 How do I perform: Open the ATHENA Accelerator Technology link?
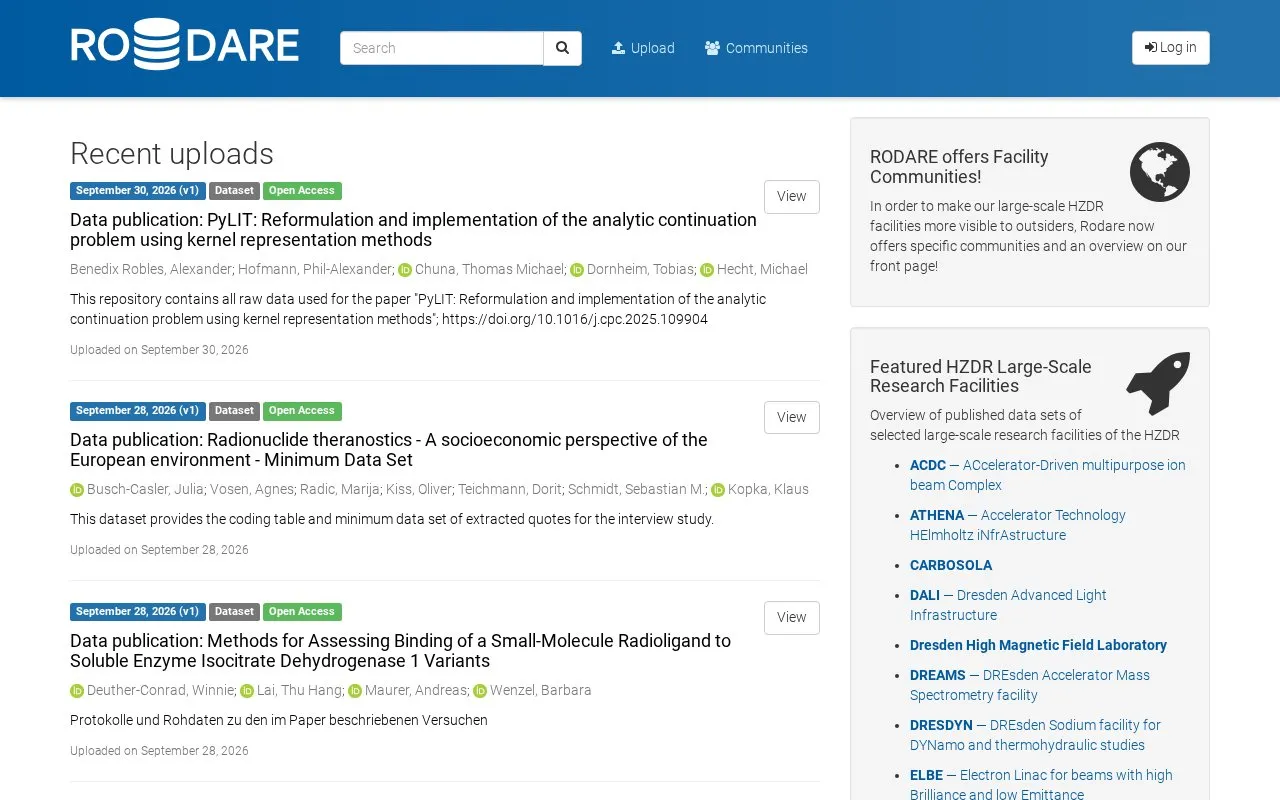click(x=1018, y=525)
